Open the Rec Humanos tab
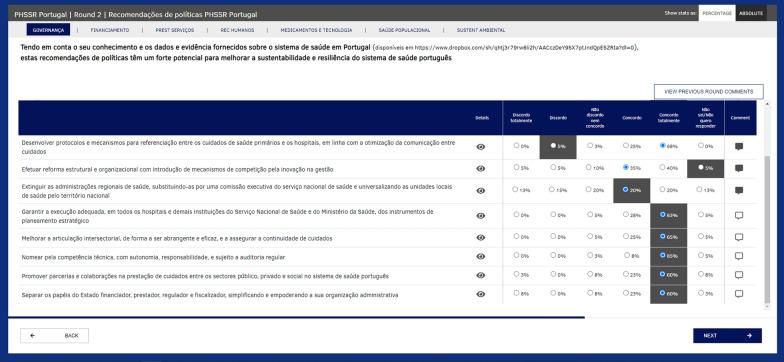784x362 pixels. pyautogui.click(x=237, y=30)
